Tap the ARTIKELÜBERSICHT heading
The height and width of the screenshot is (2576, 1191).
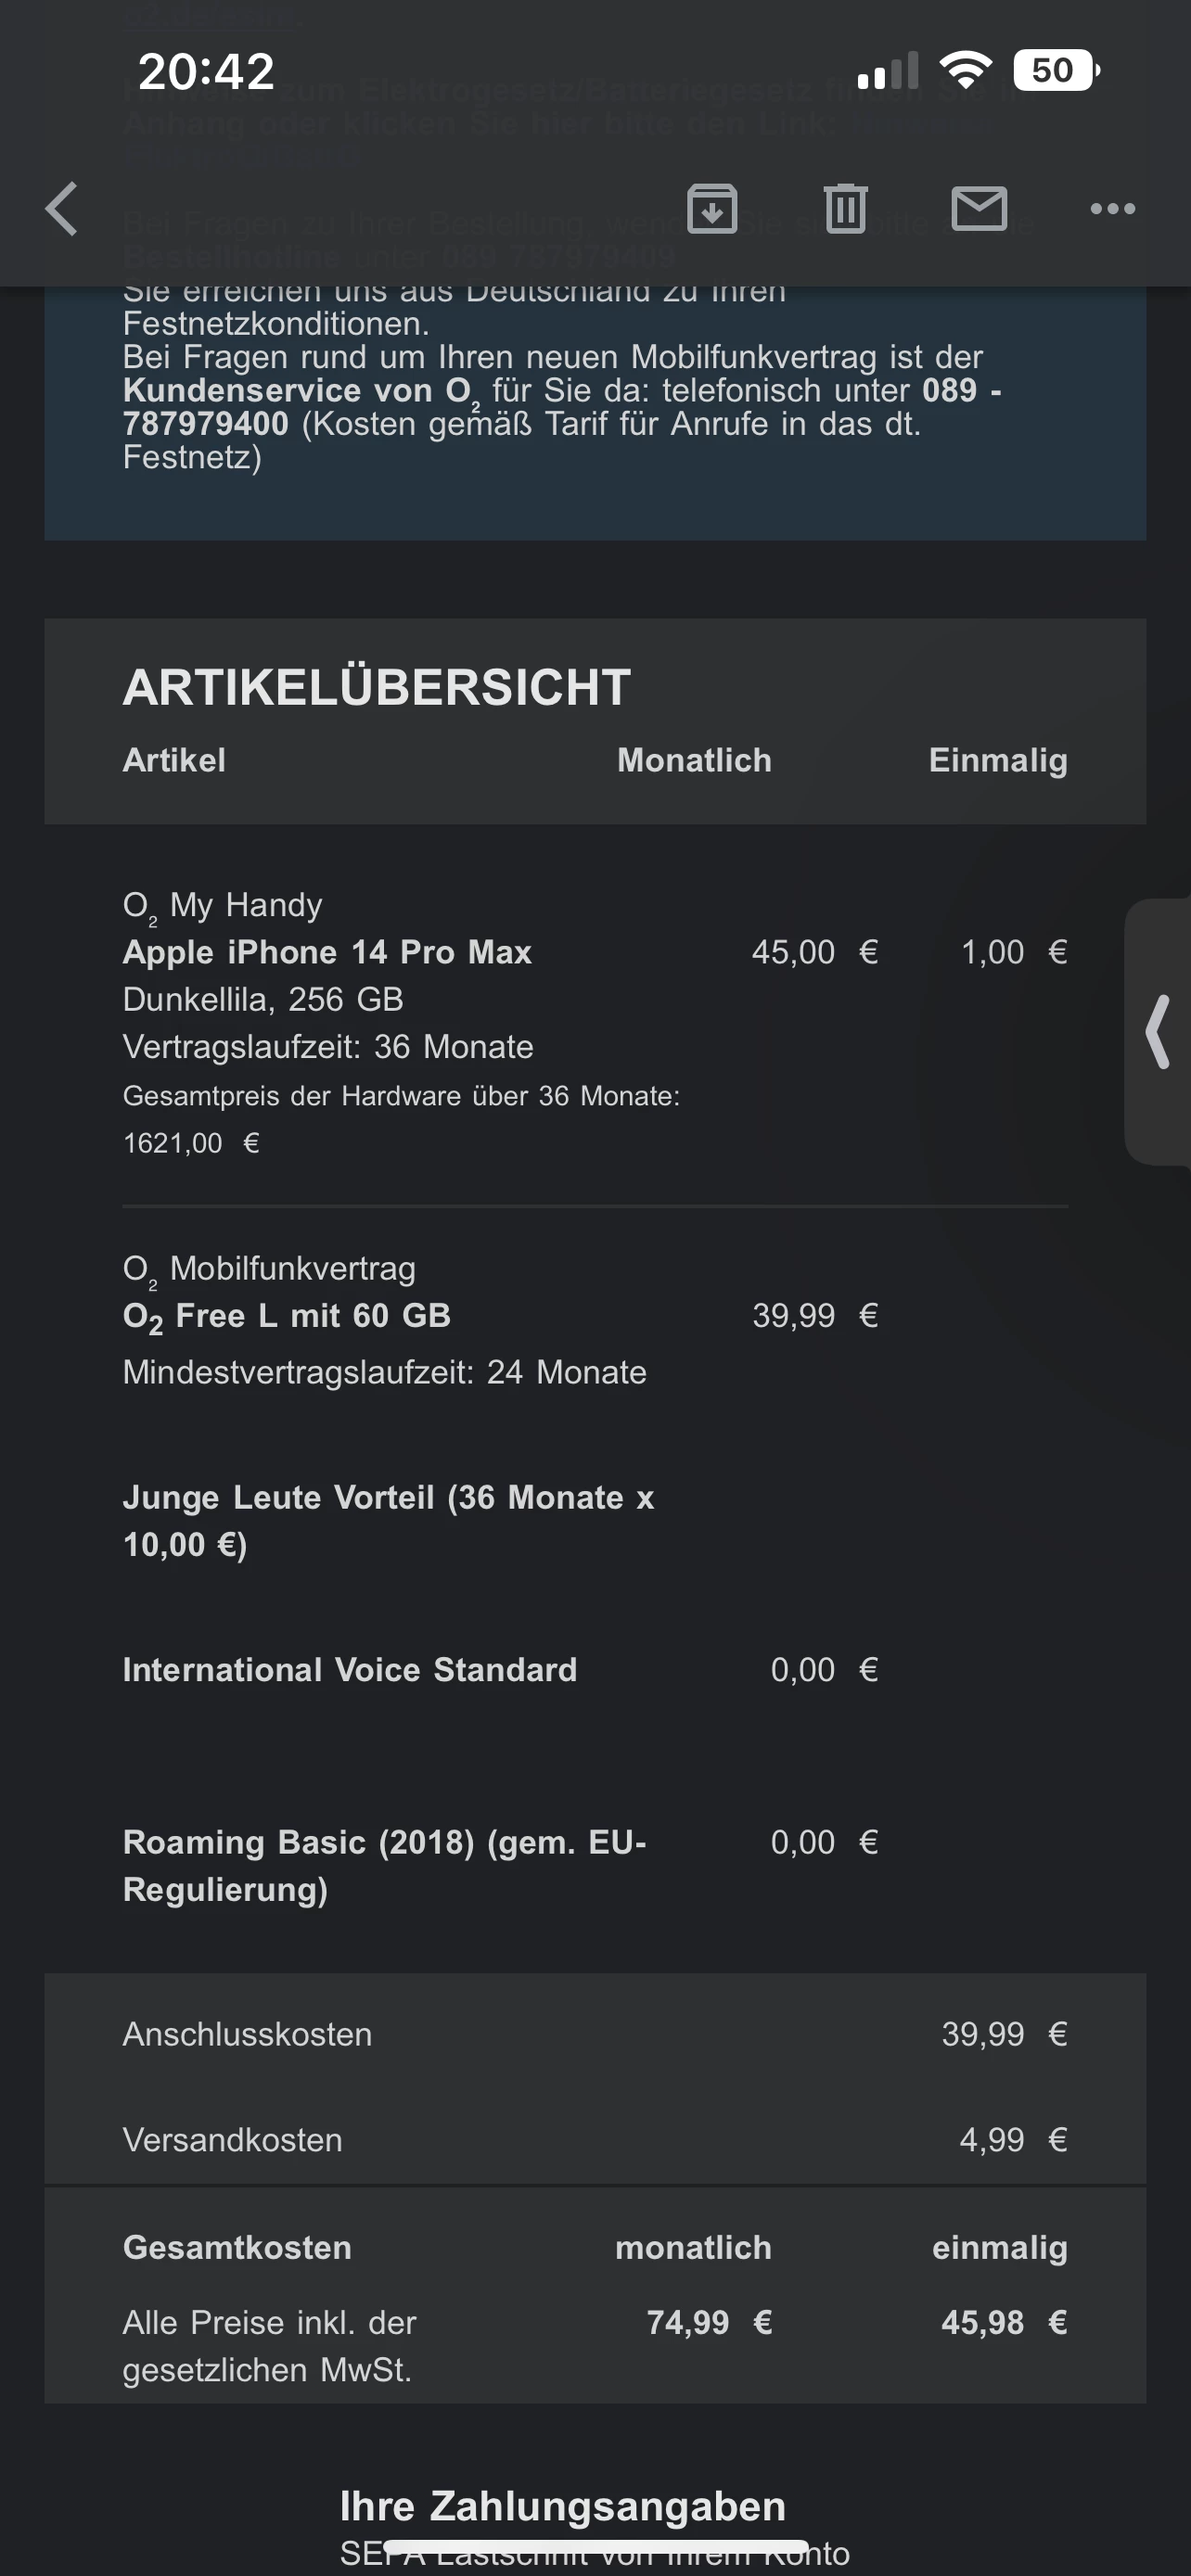click(x=376, y=688)
